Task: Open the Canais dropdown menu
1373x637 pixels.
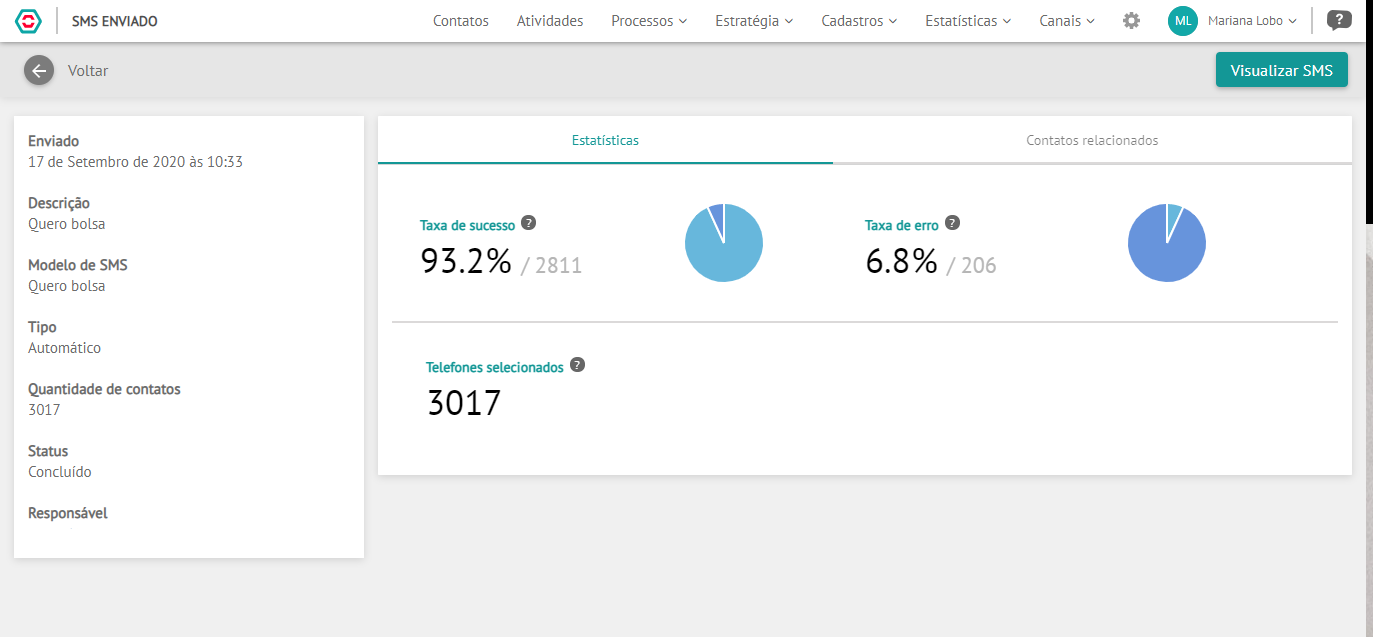Action: click(1067, 21)
